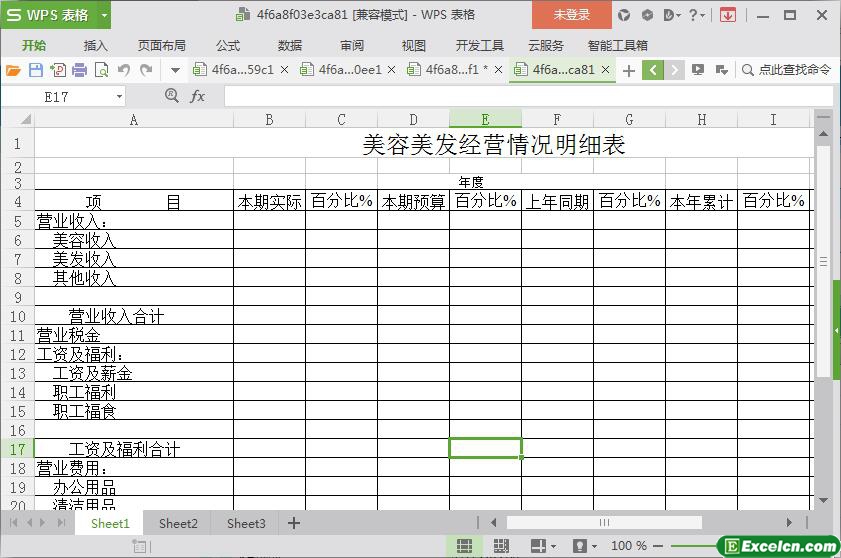Screen dimensions: 841x558
Task: Switch to the 开始 ribbon tab
Action: pyautogui.click(x=34, y=46)
